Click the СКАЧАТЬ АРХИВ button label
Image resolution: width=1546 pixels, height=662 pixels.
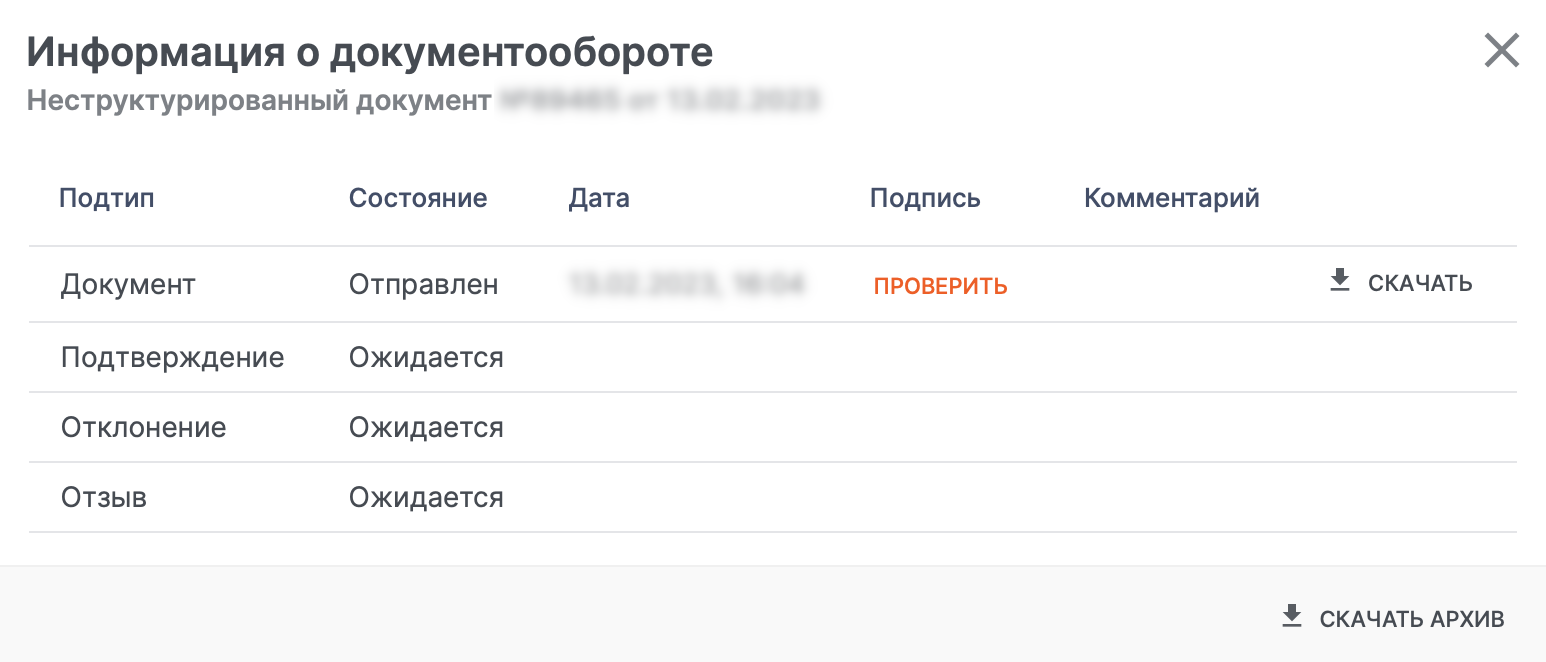tap(1411, 619)
